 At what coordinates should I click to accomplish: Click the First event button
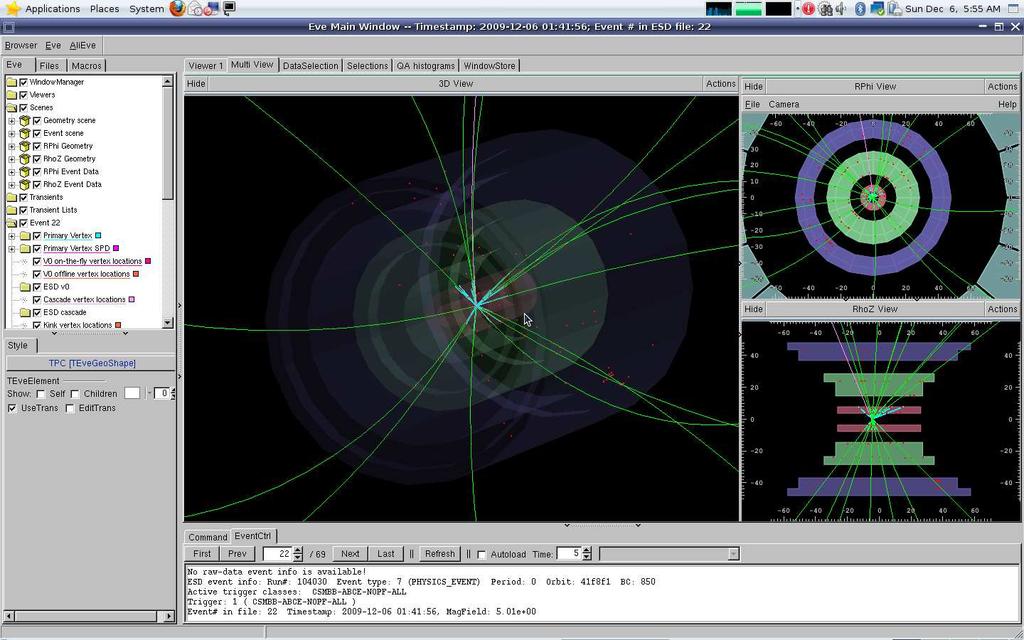(202, 554)
